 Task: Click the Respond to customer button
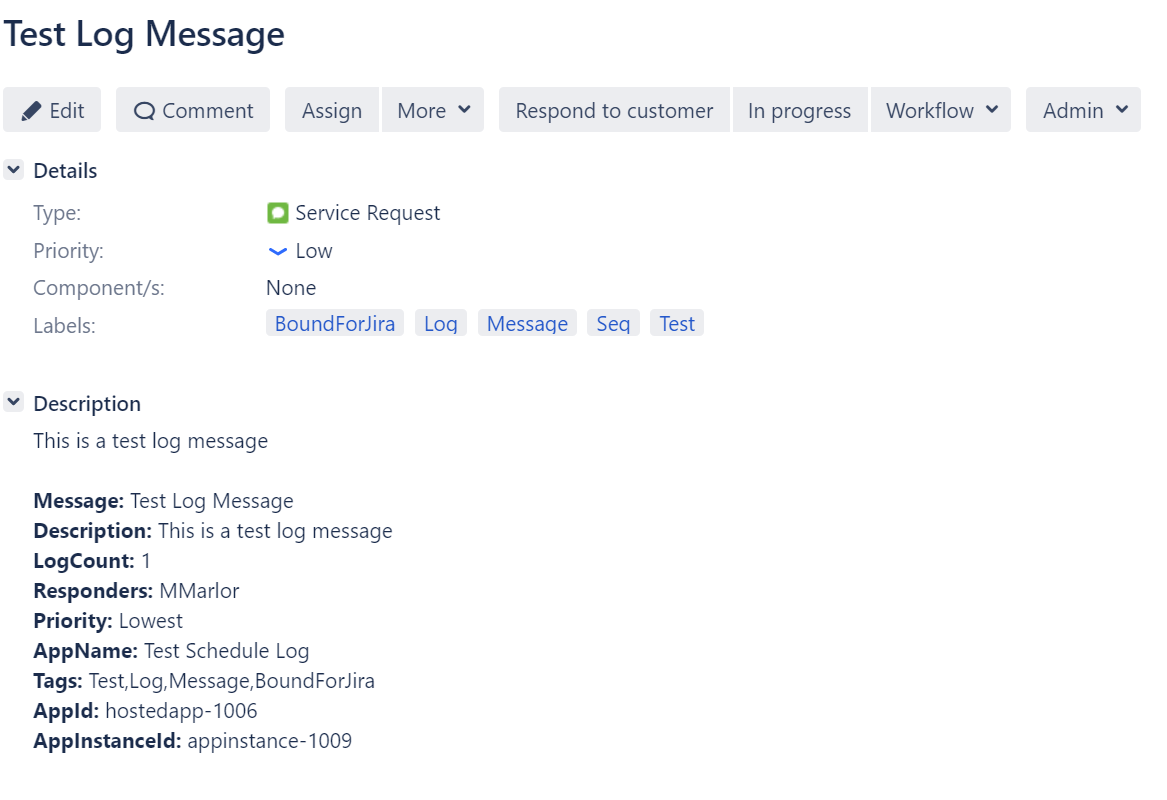(x=613, y=110)
